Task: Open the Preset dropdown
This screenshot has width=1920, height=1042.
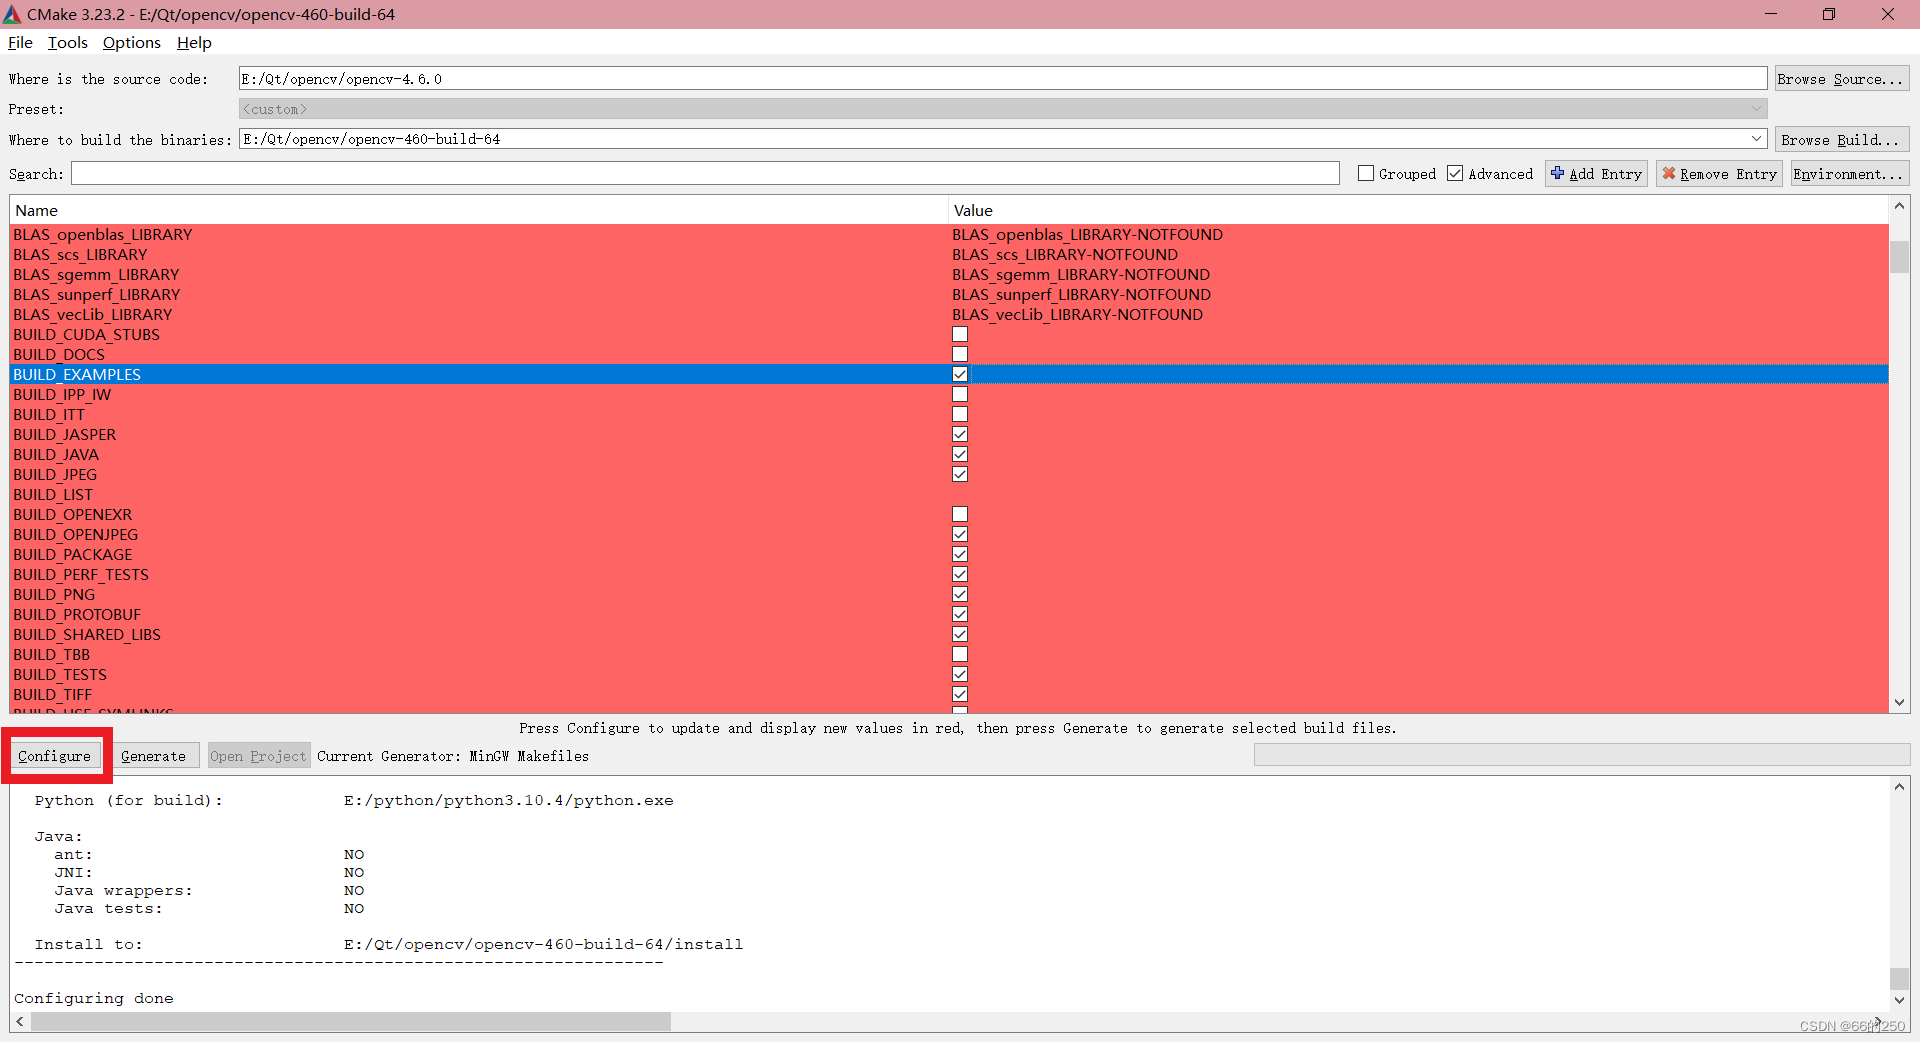Action: (x=1003, y=109)
